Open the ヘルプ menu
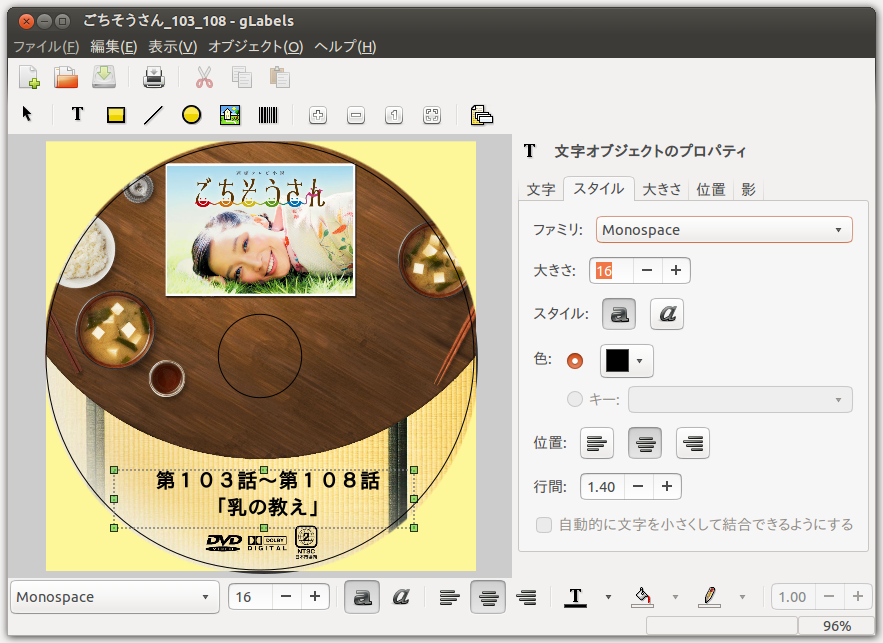The height and width of the screenshot is (643, 883). (345, 46)
